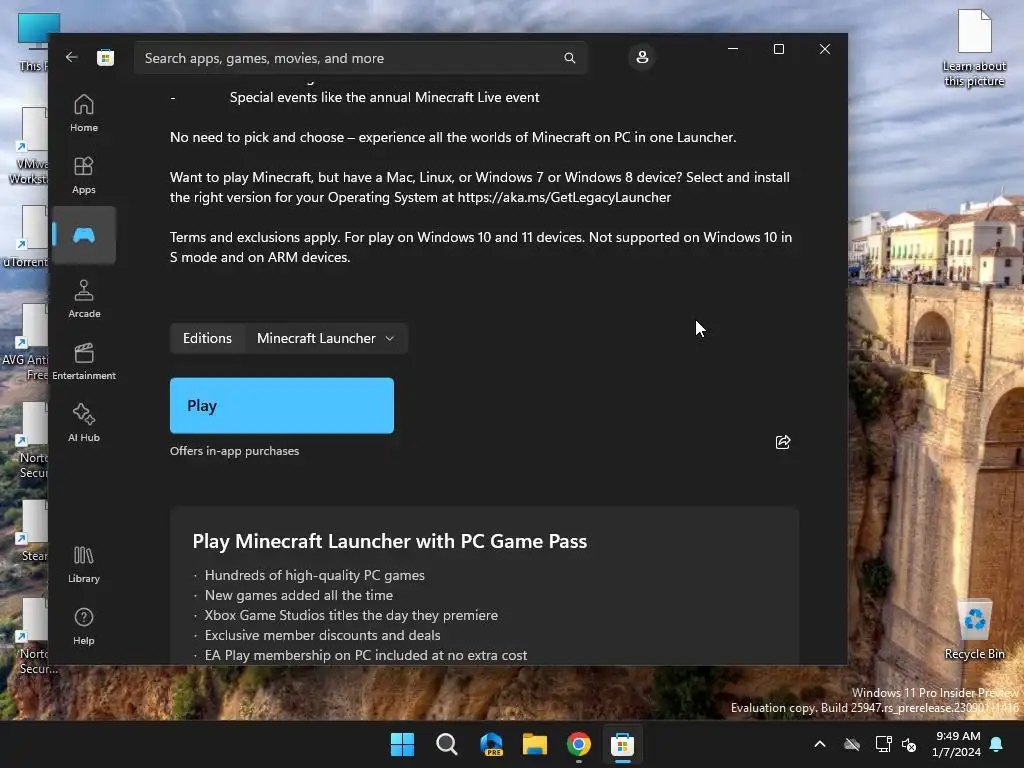Open Help in the Store sidebar

point(84,626)
